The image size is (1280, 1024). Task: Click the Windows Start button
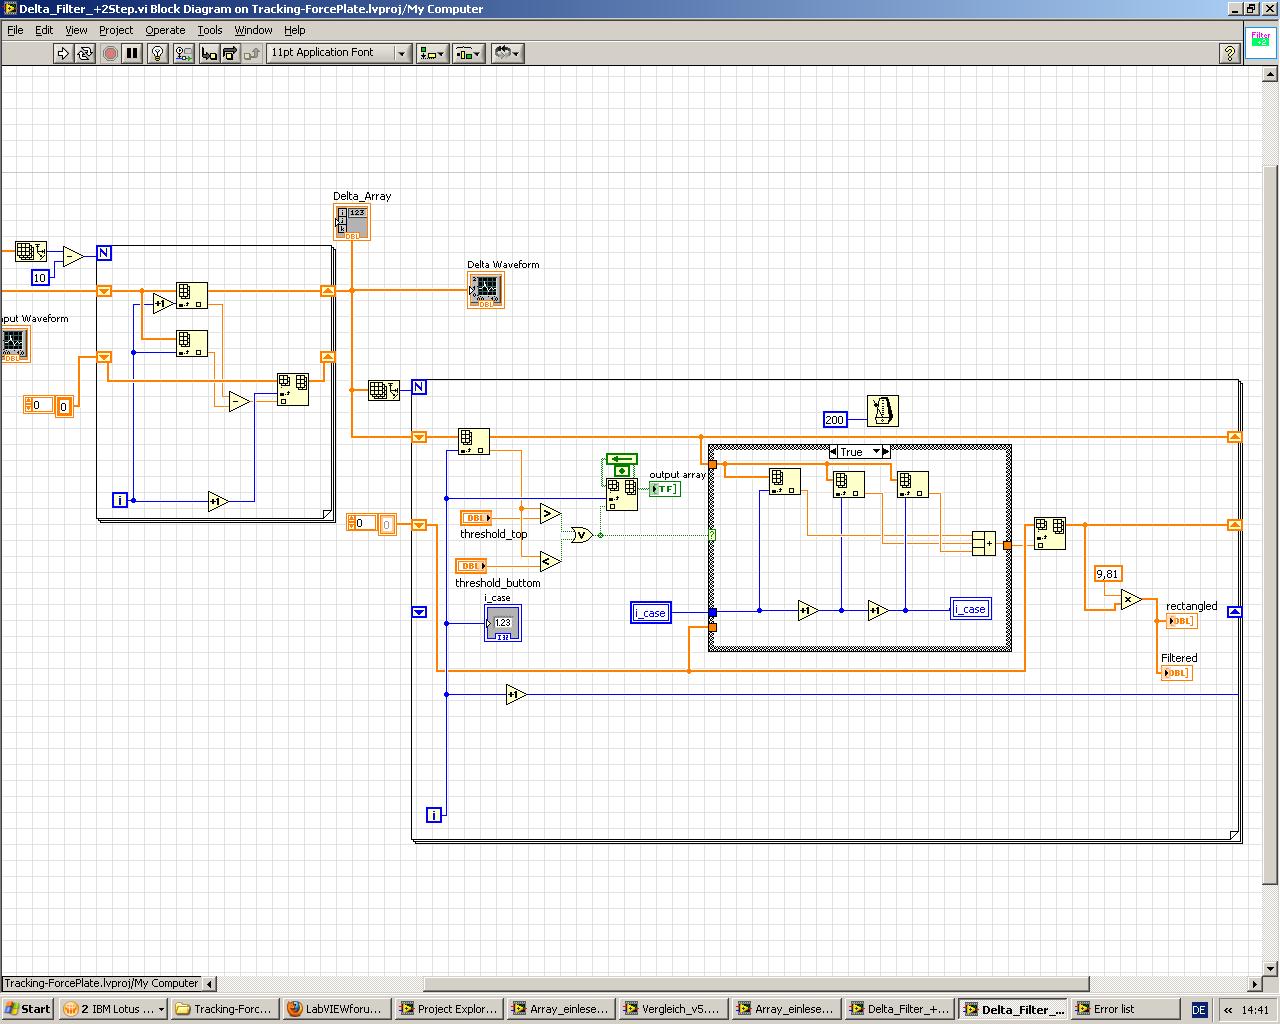click(x=28, y=1009)
